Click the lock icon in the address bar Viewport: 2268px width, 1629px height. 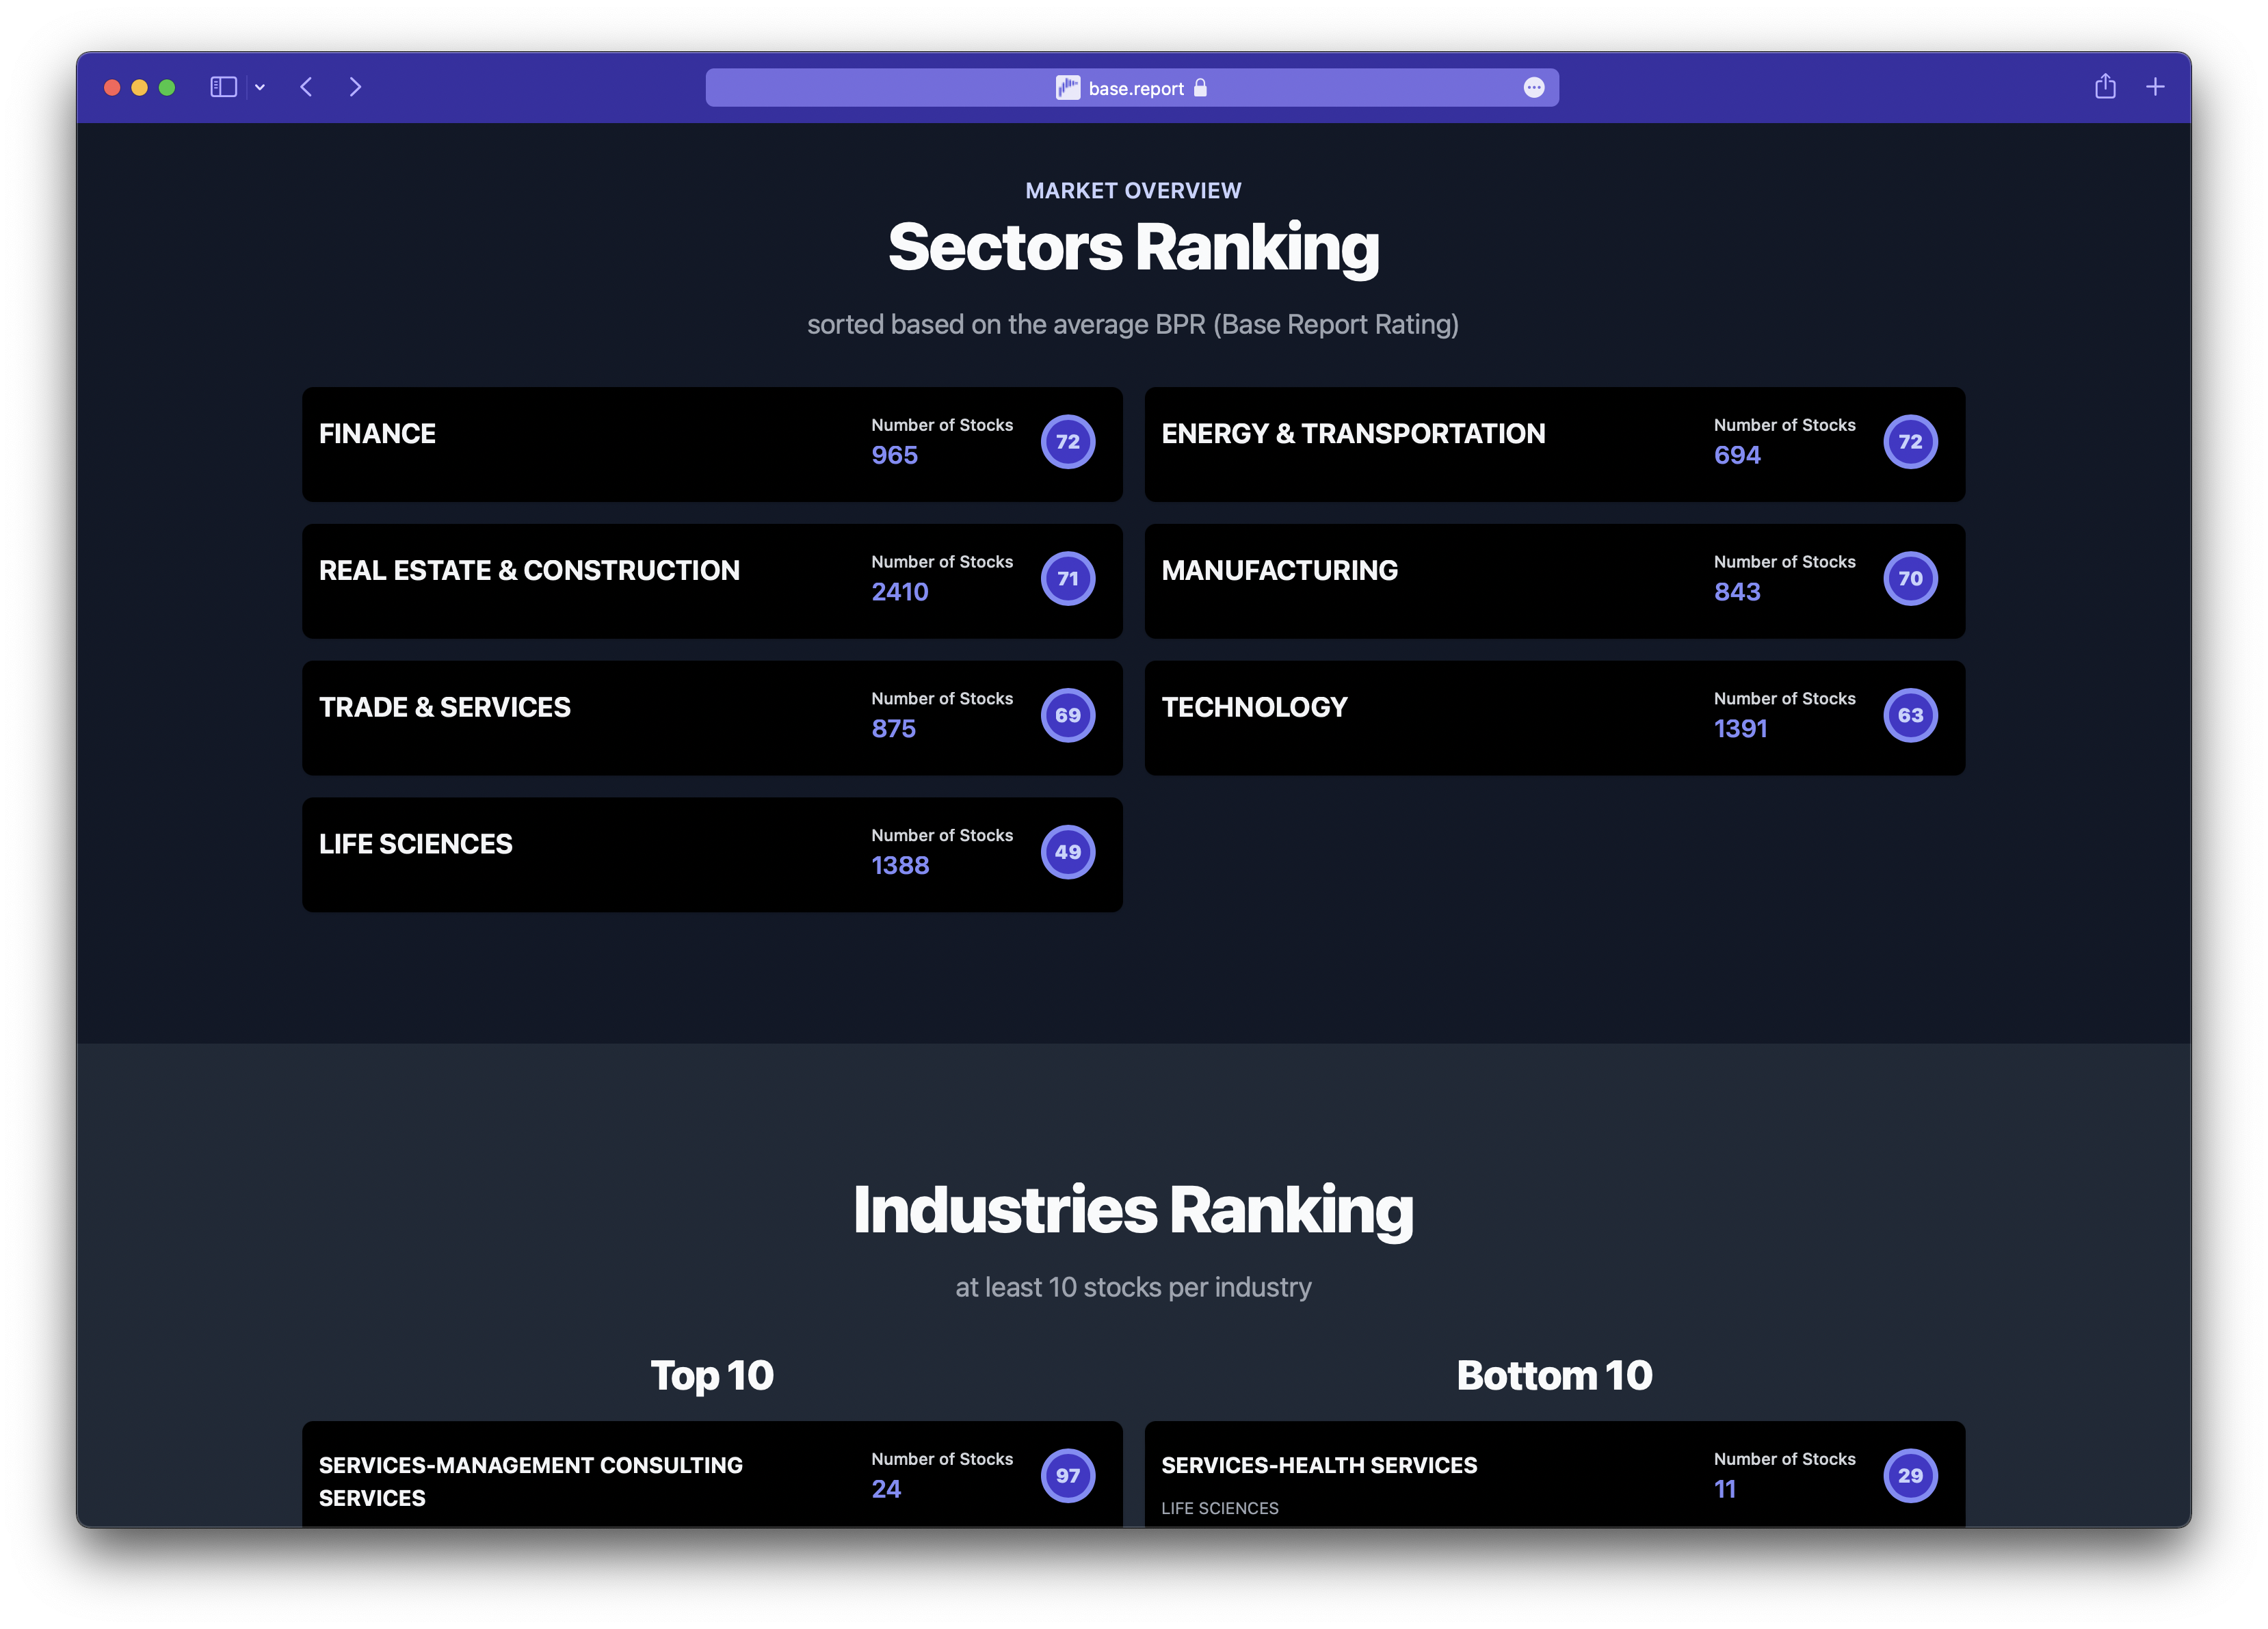tap(1200, 88)
